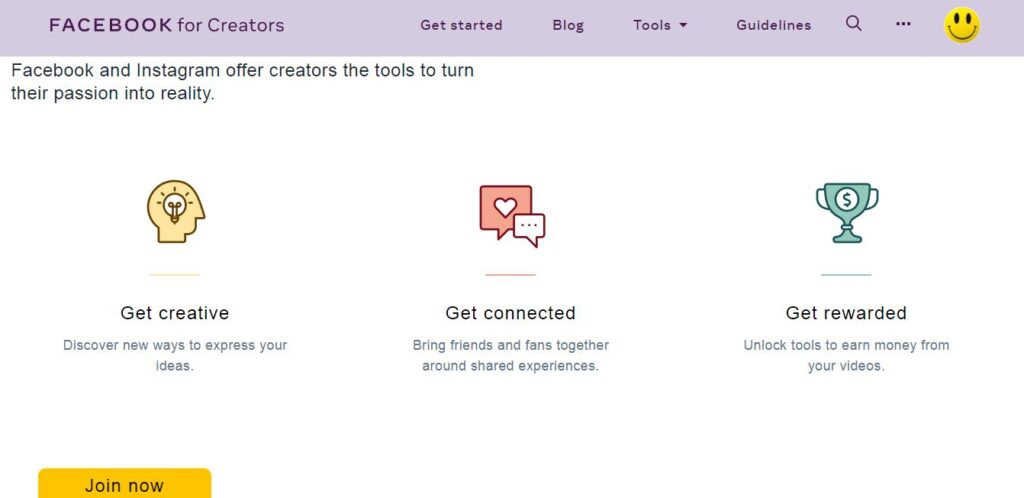This screenshot has height=498, width=1024.
Task: Open the search magnifier icon
Action: (x=854, y=24)
